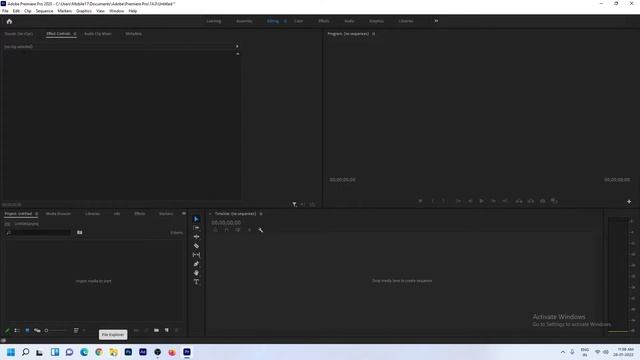
Task: Open Microsoft Edge from taskbar
Action: click(x=84, y=352)
